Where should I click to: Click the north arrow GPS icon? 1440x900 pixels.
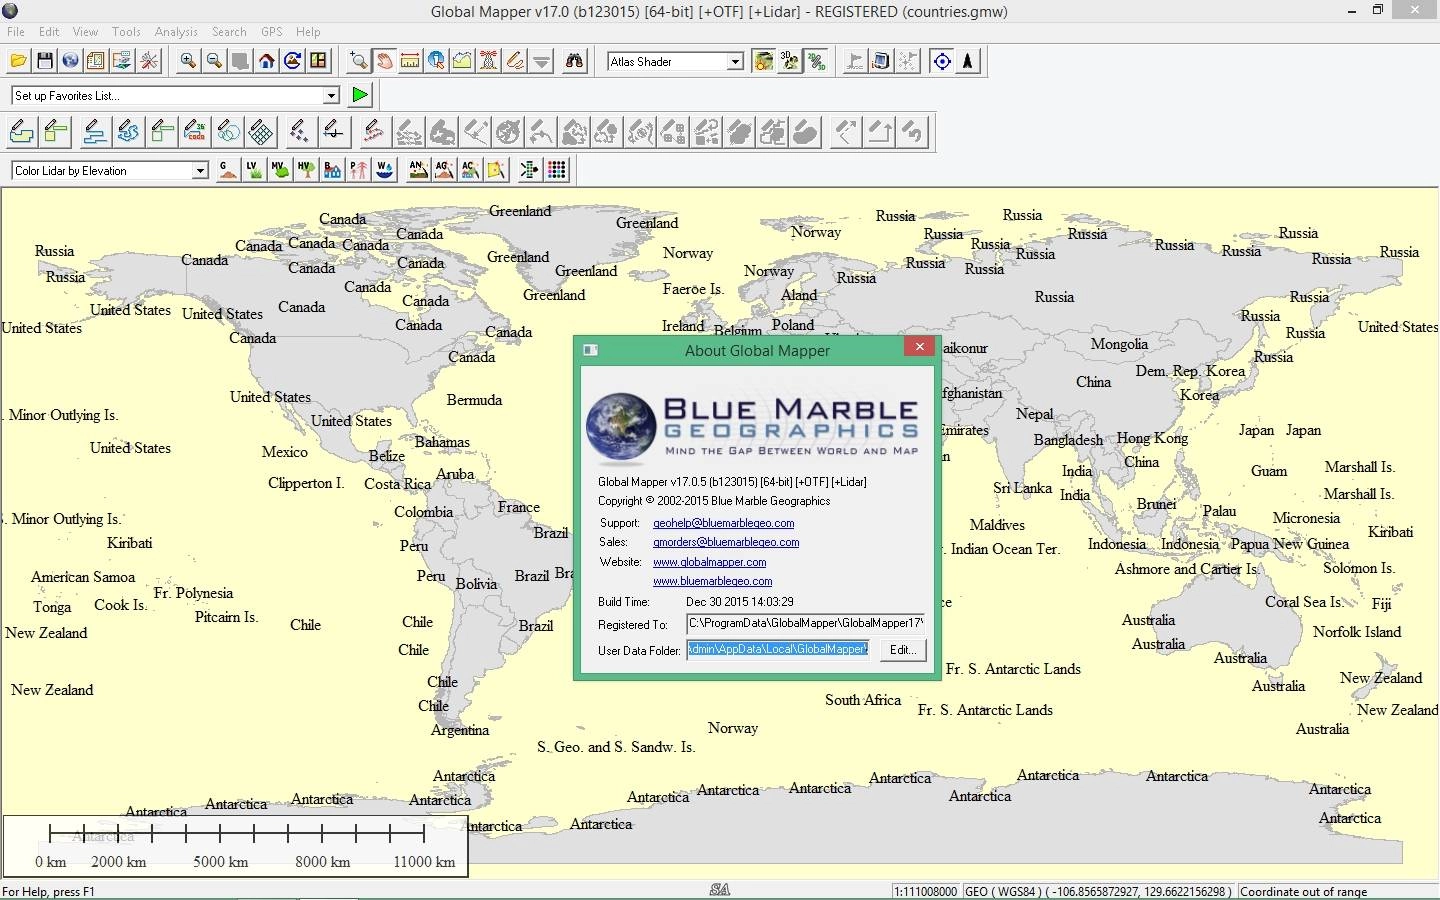pyautogui.click(x=967, y=61)
